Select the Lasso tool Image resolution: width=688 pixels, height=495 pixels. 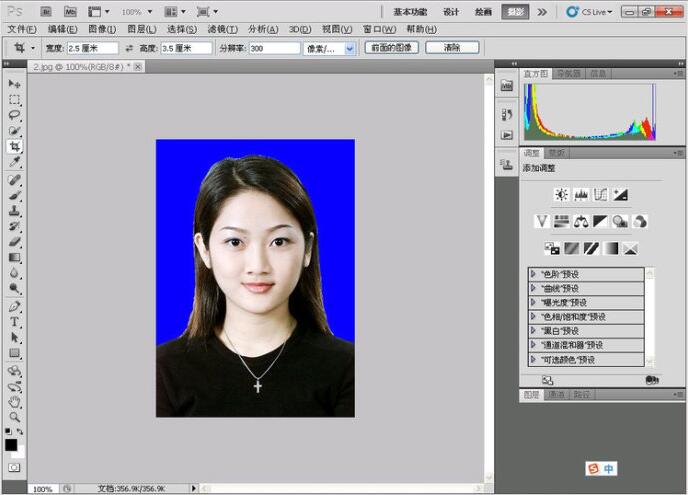pyautogui.click(x=14, y=115)
